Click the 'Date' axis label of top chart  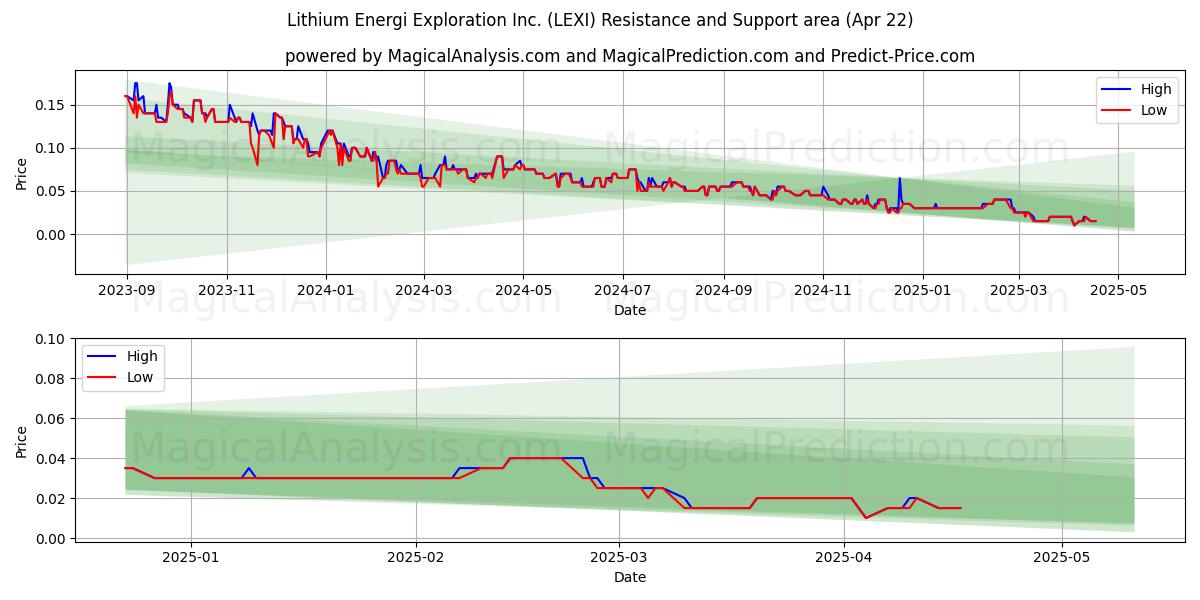pyautogui.click(x=630, y=310)
